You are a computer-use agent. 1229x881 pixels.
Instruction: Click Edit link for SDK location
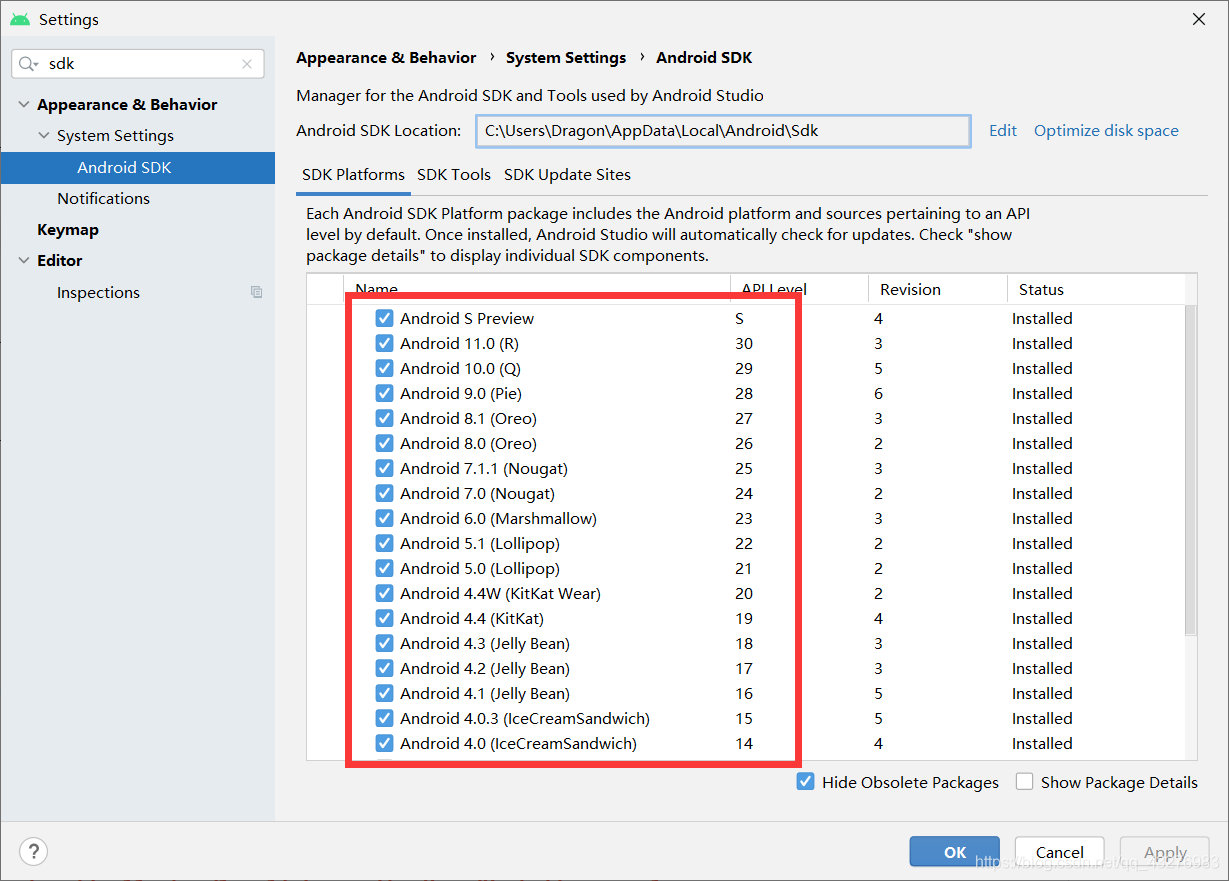pos(1003,130)
